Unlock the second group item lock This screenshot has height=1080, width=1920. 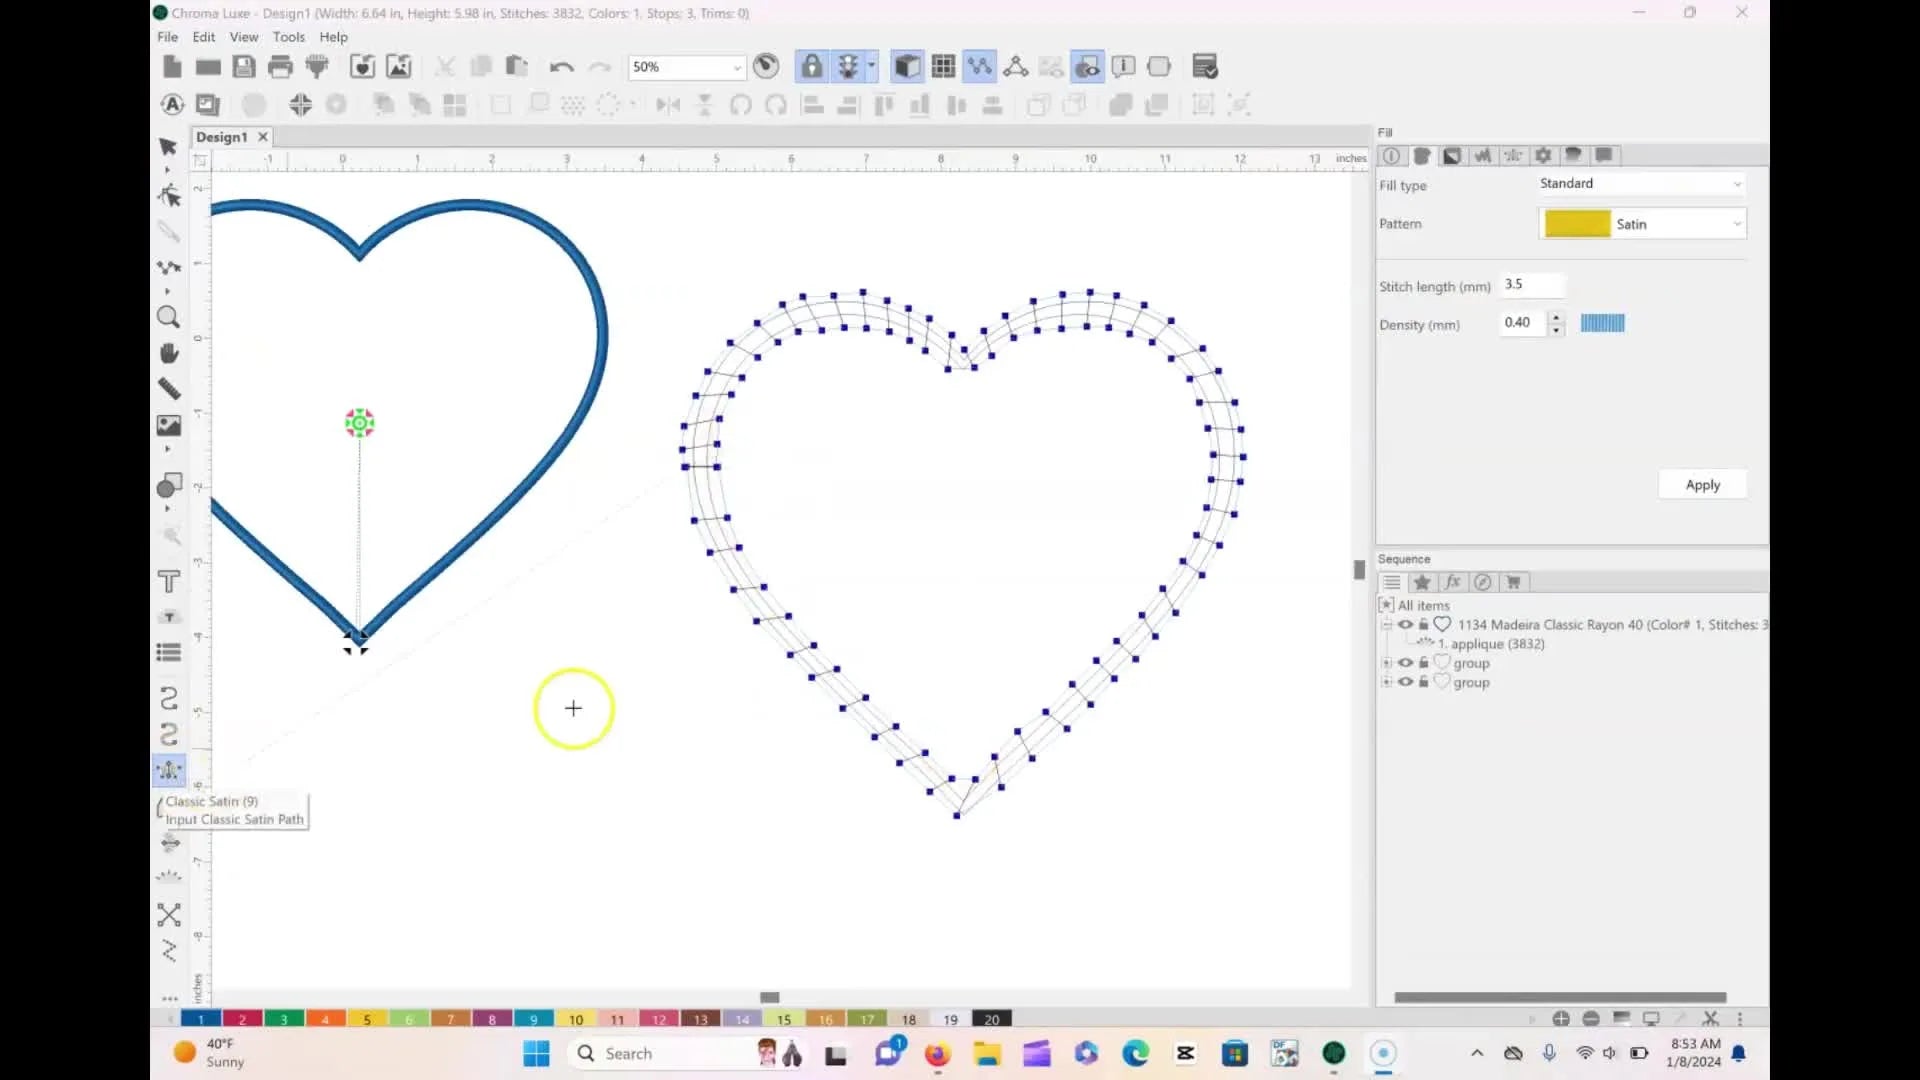point(1423,682)
